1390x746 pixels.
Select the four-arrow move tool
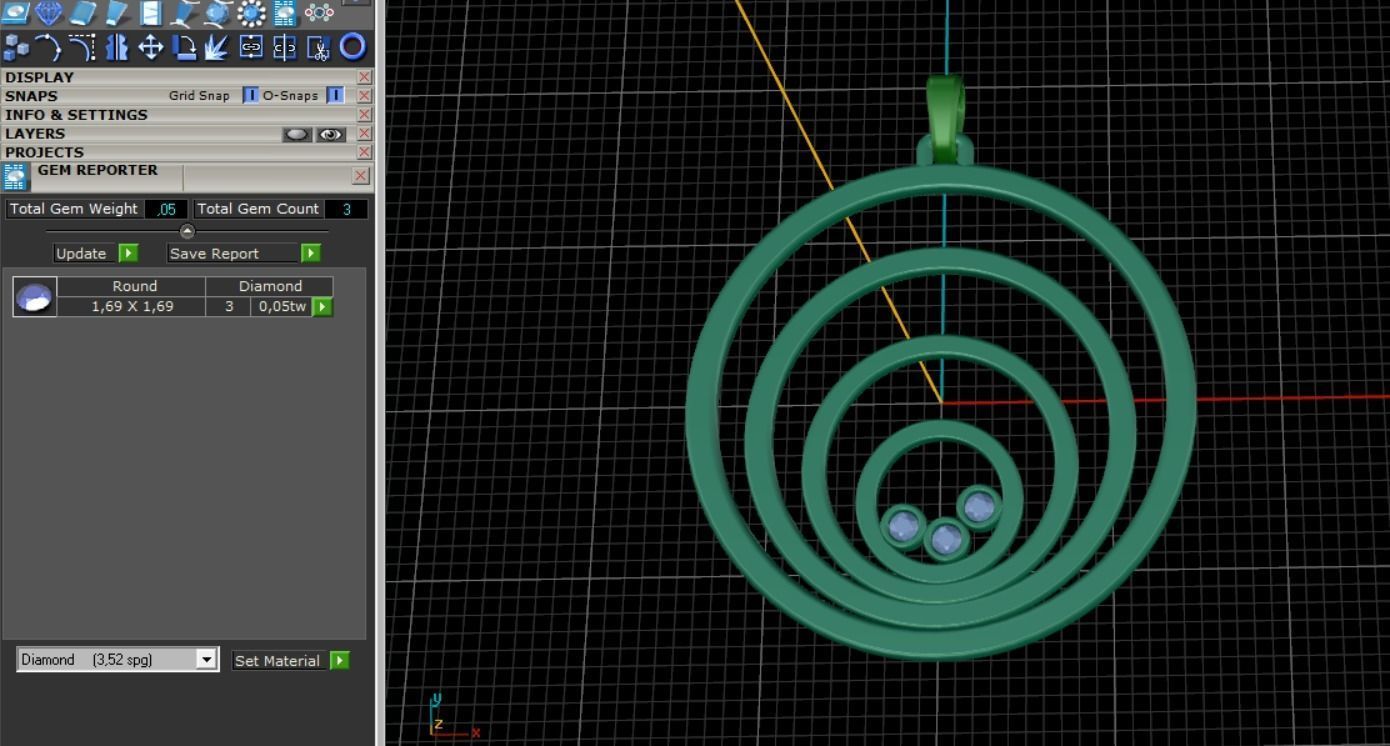point(151,47)
